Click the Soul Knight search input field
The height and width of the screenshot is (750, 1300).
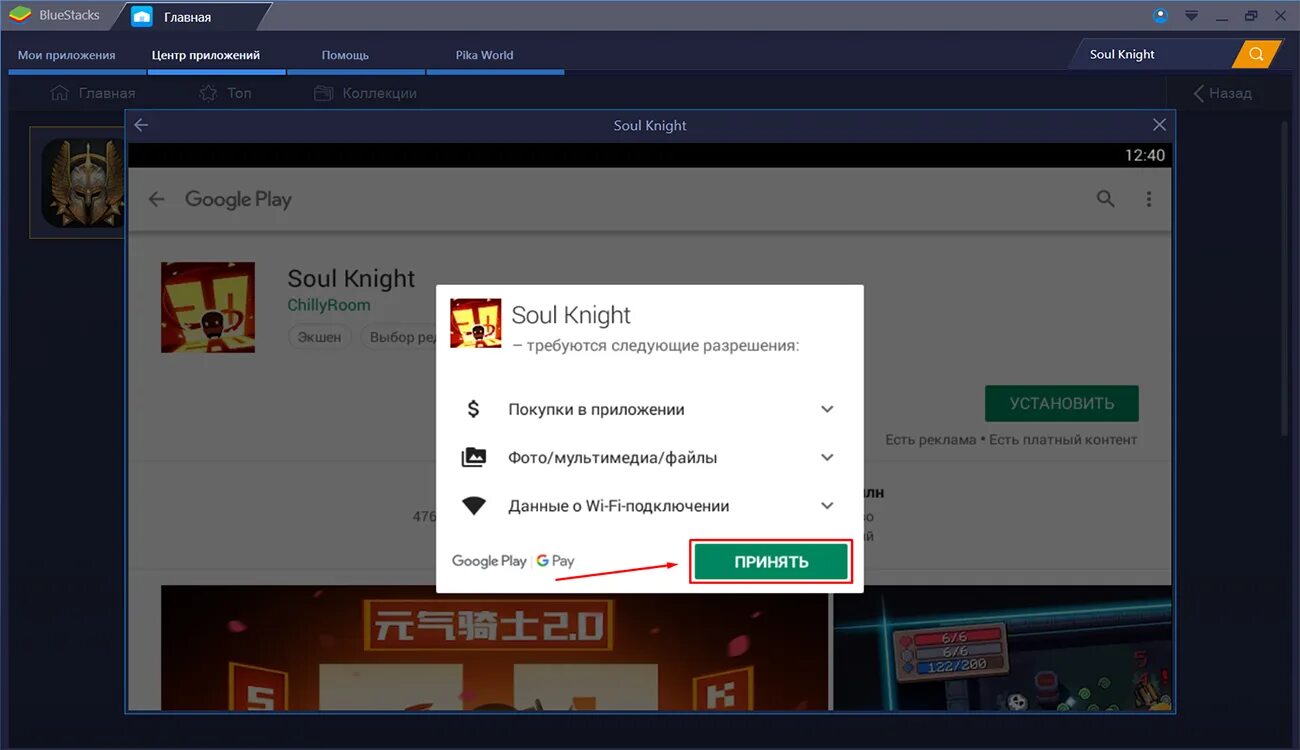1155,54
